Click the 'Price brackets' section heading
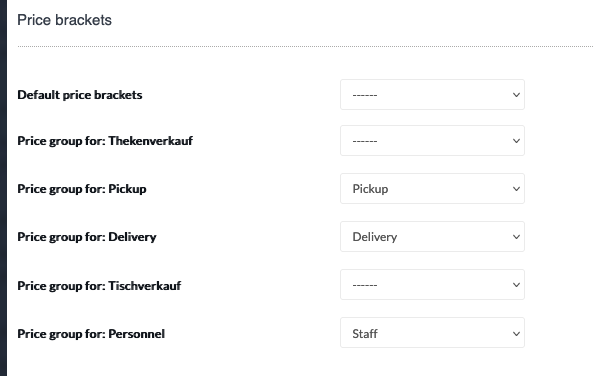The height and width of the screenshot is (376, 594). point(64,20)
